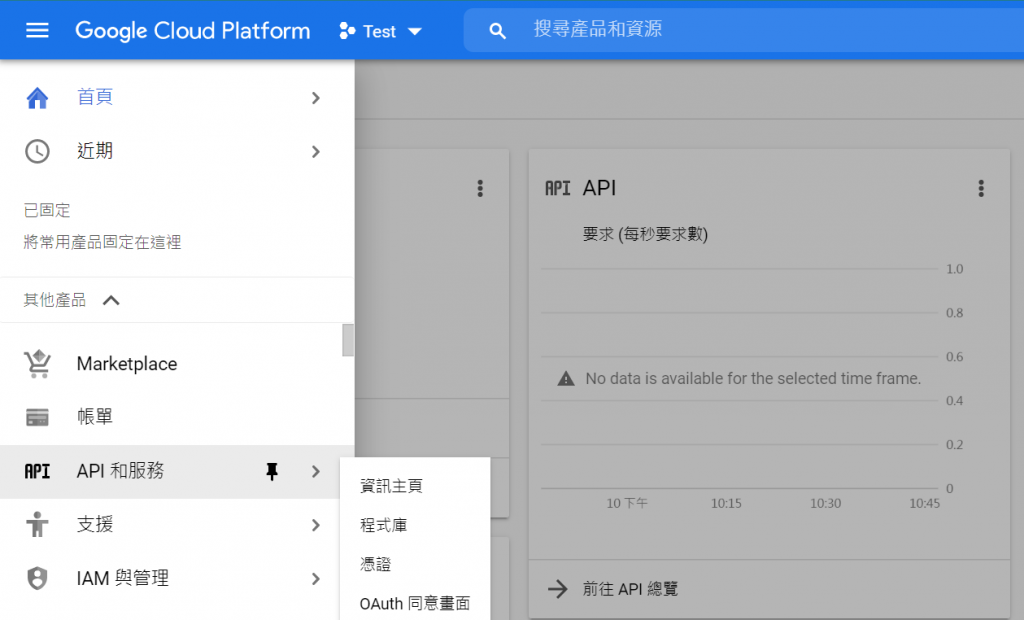
Task: Click the Google Cloud Platform logo
Action: [x=193, y=31]
